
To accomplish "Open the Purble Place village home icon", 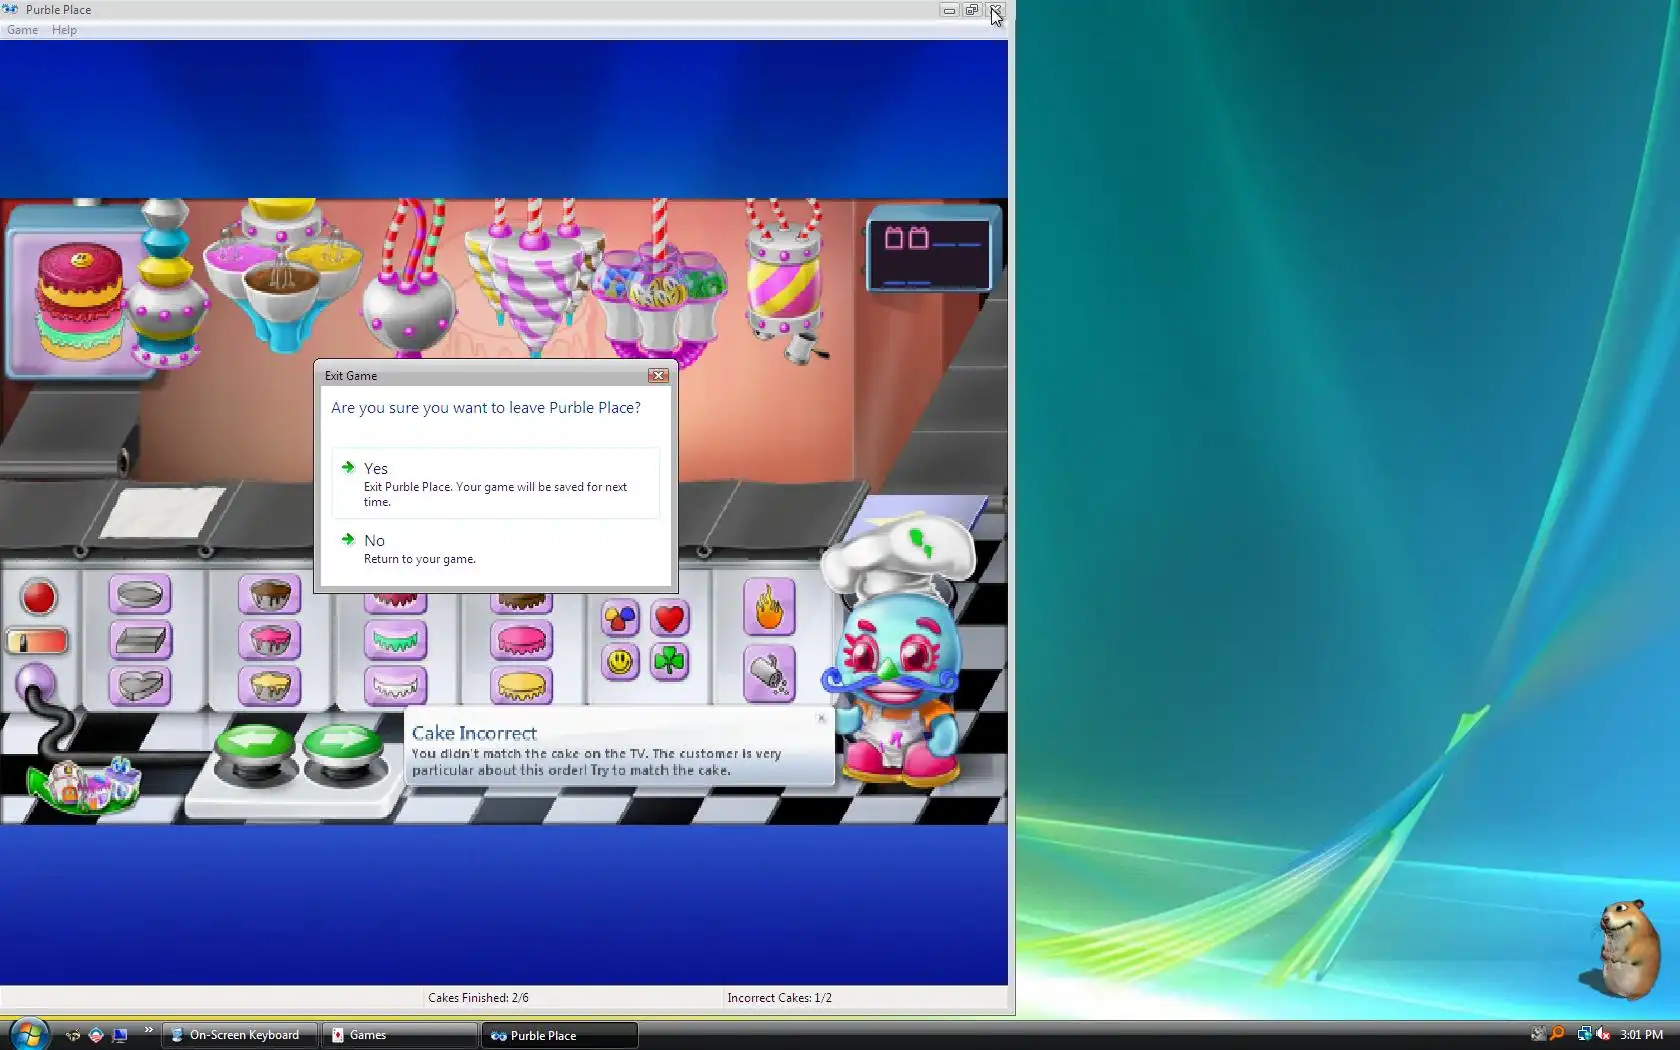I will [x=85, y=785].
